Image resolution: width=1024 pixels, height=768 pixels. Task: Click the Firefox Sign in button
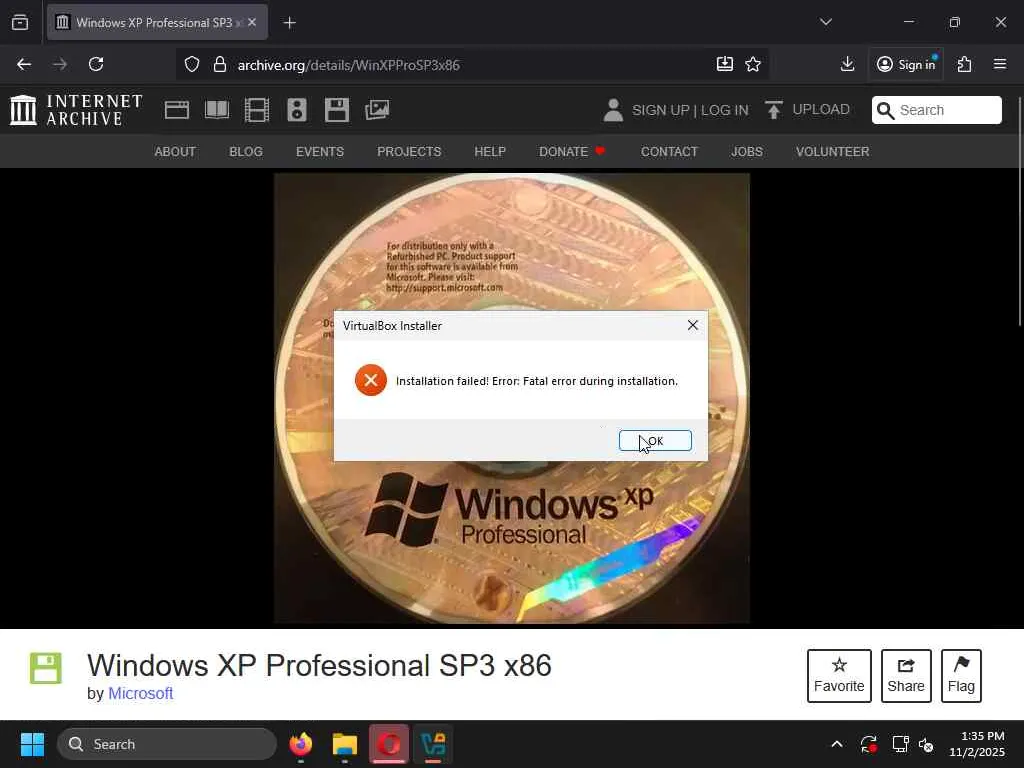[x=906, y=64]
